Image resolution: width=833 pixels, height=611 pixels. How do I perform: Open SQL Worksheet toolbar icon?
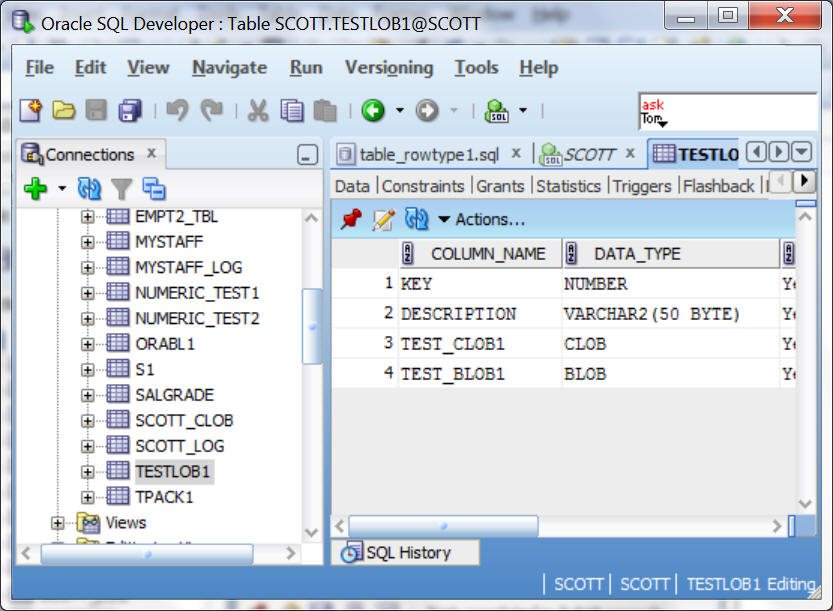[497, 111]
